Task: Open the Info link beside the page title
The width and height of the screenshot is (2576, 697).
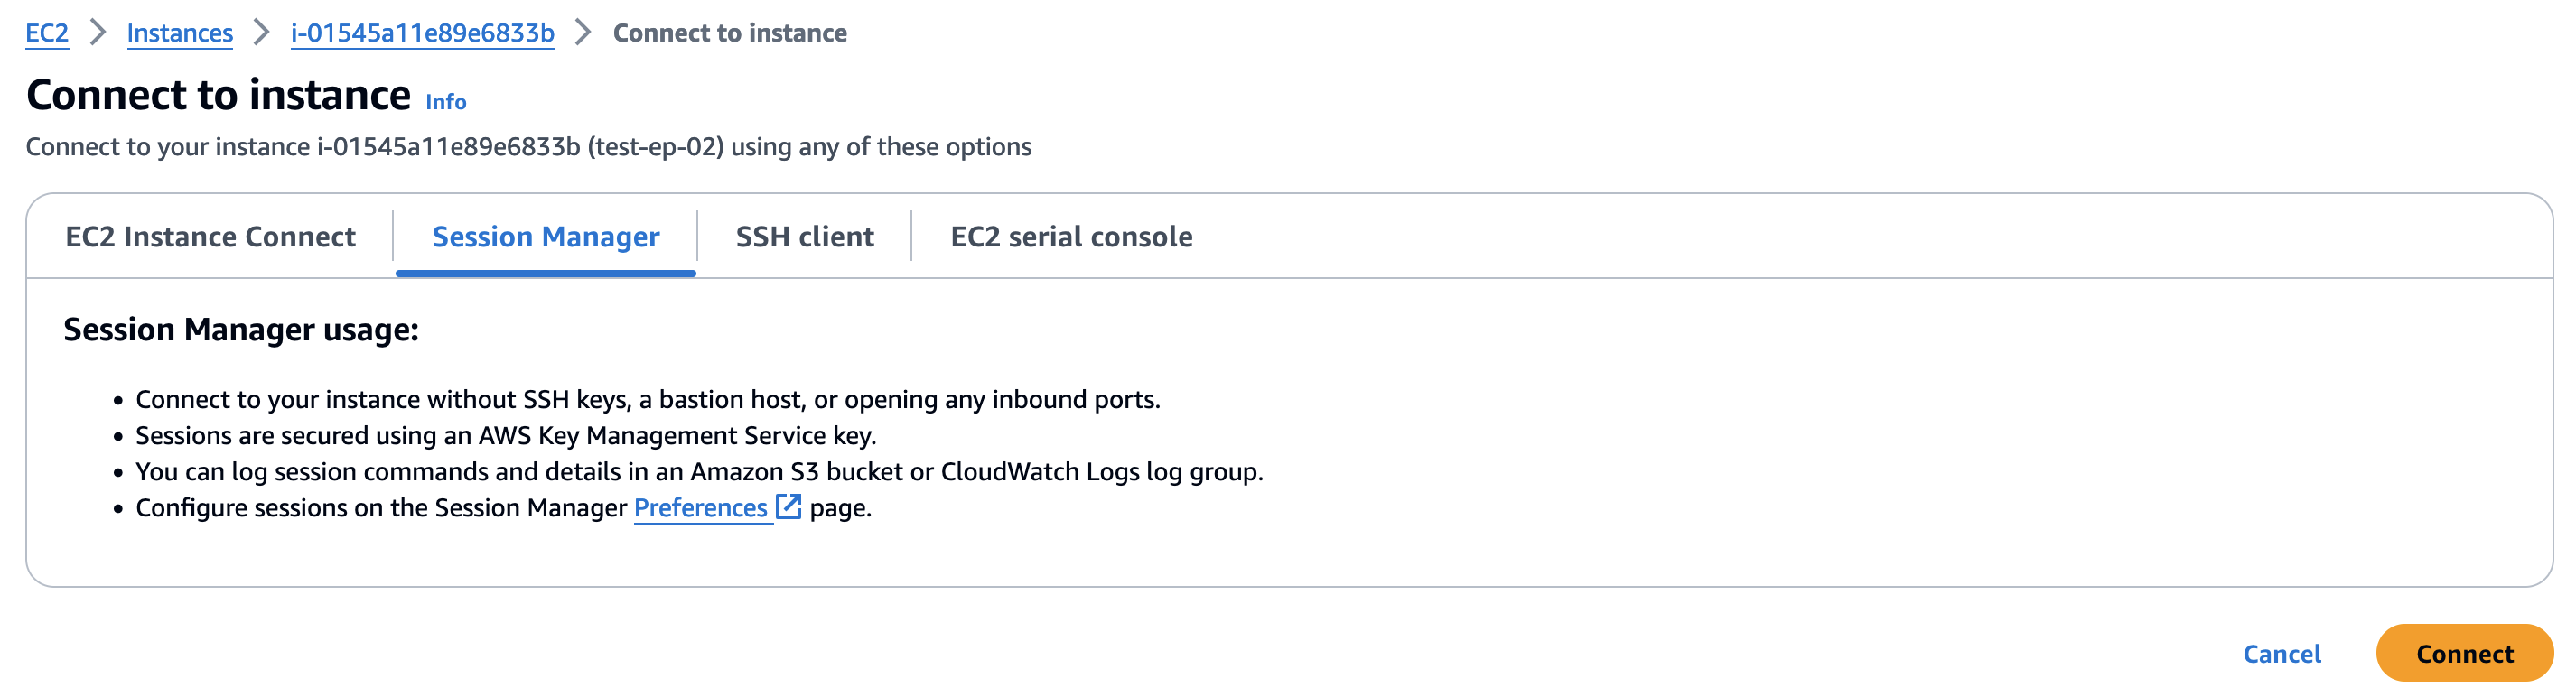Action: [x=446, y=102]
